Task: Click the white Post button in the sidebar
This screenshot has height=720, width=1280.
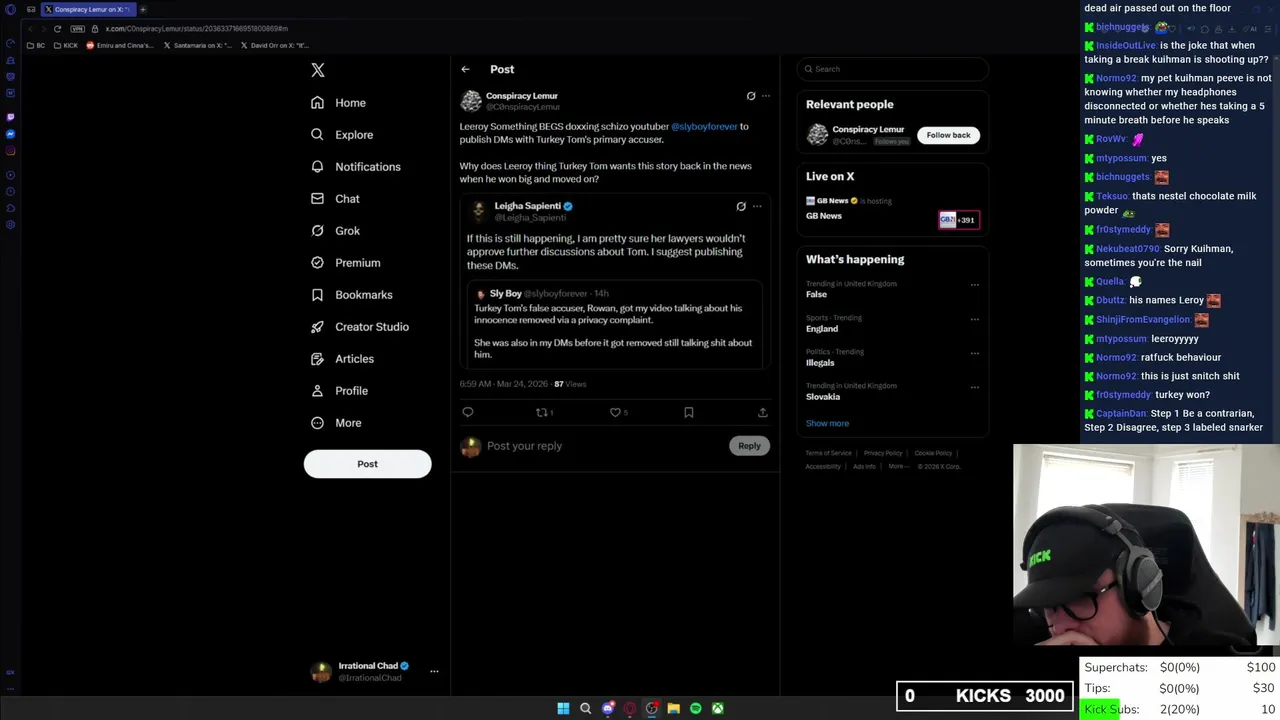Action: click(x=367, y=464)
